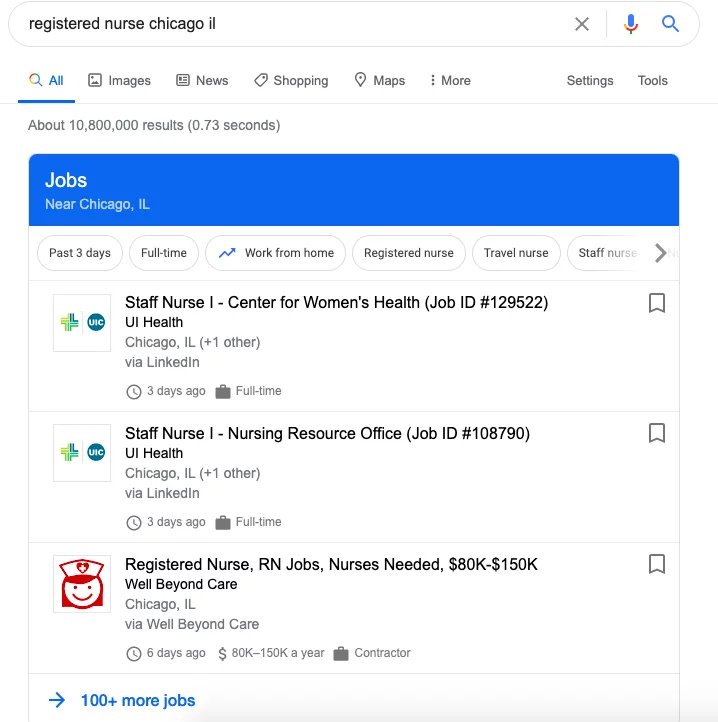Start voice search with the microphone icon
The image size is (718, 722).
coord(630,24)
